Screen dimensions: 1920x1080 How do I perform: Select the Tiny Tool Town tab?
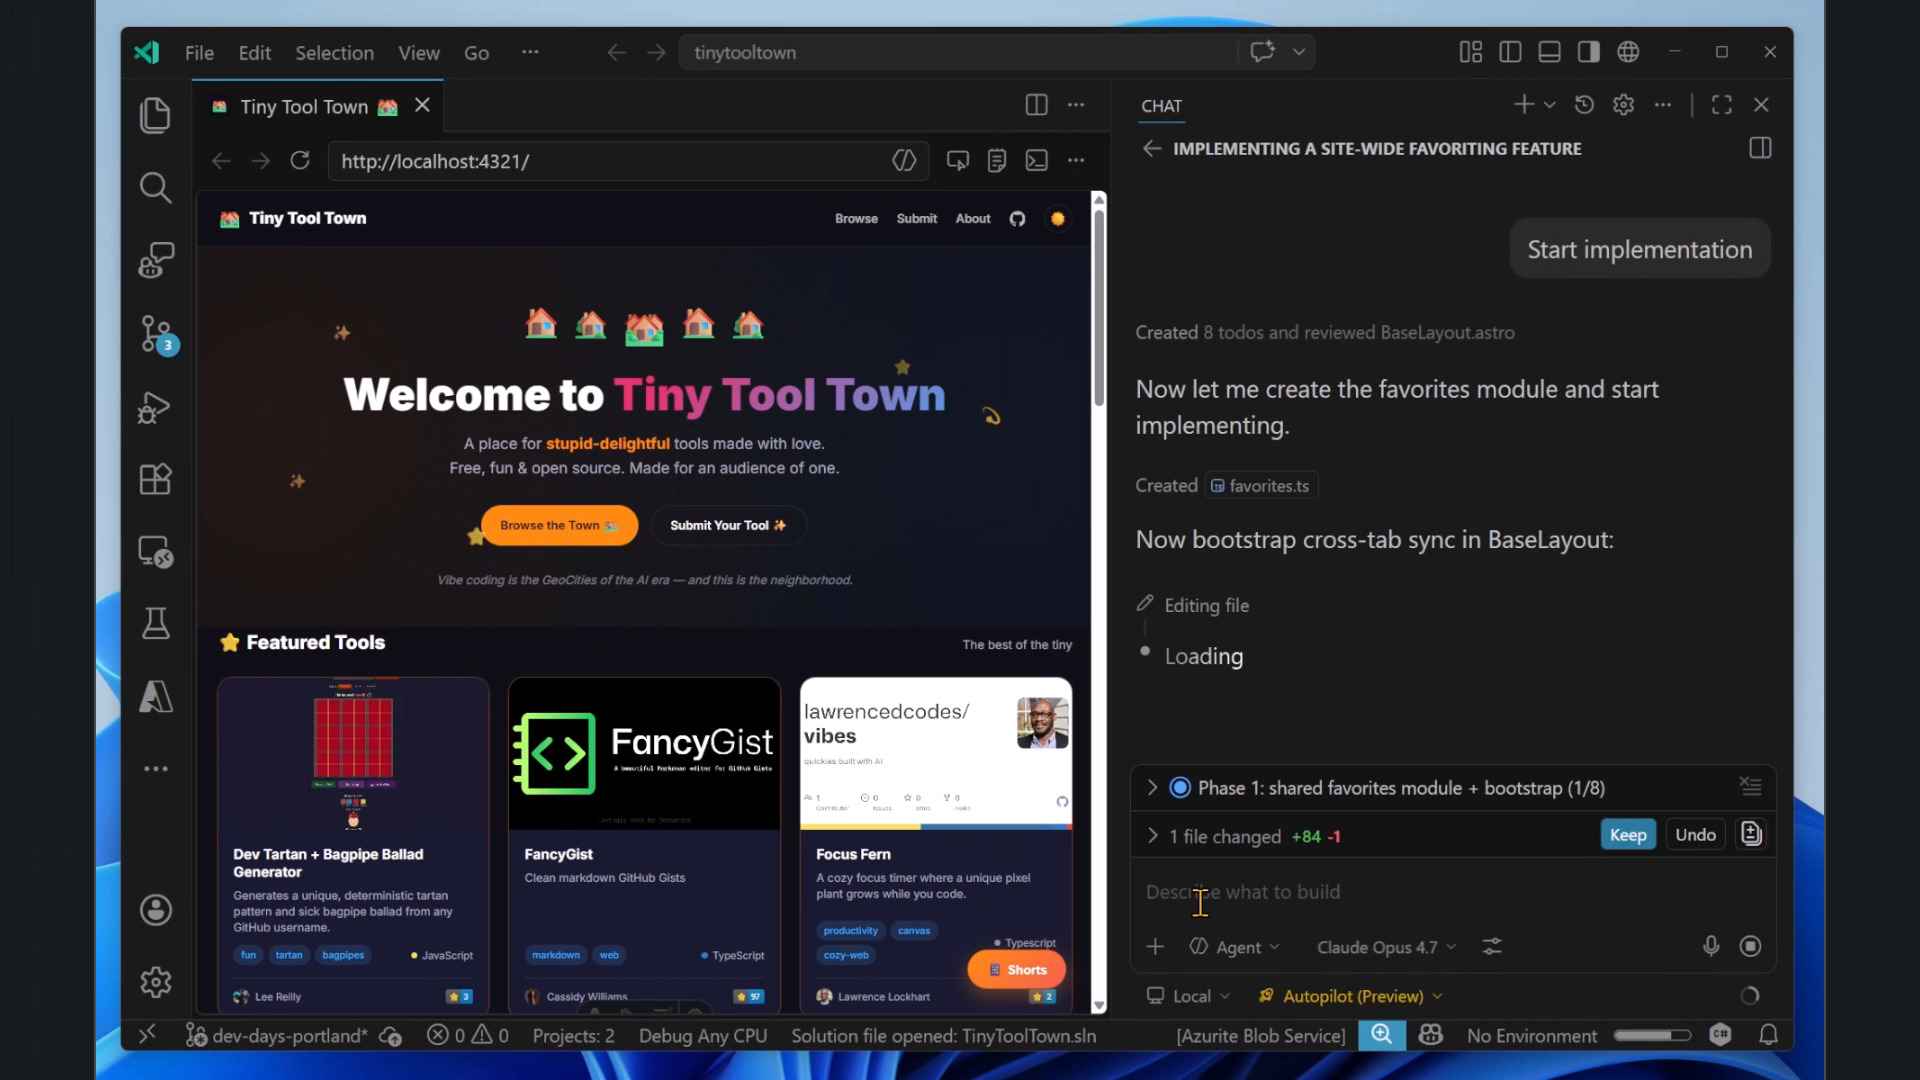[305, 107]
